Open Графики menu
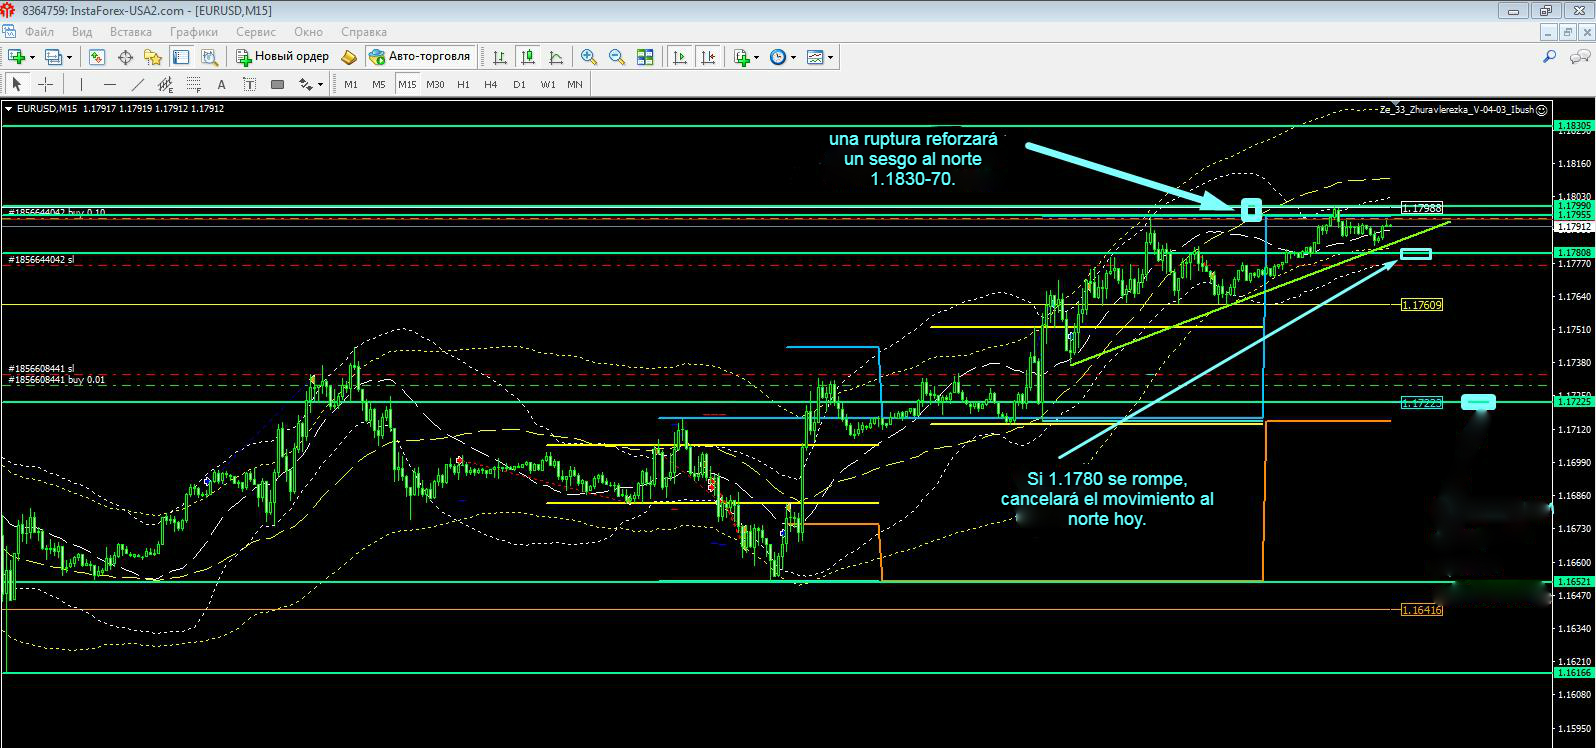Viewport: 1596px width, 748px height. (x=194, y=32)
